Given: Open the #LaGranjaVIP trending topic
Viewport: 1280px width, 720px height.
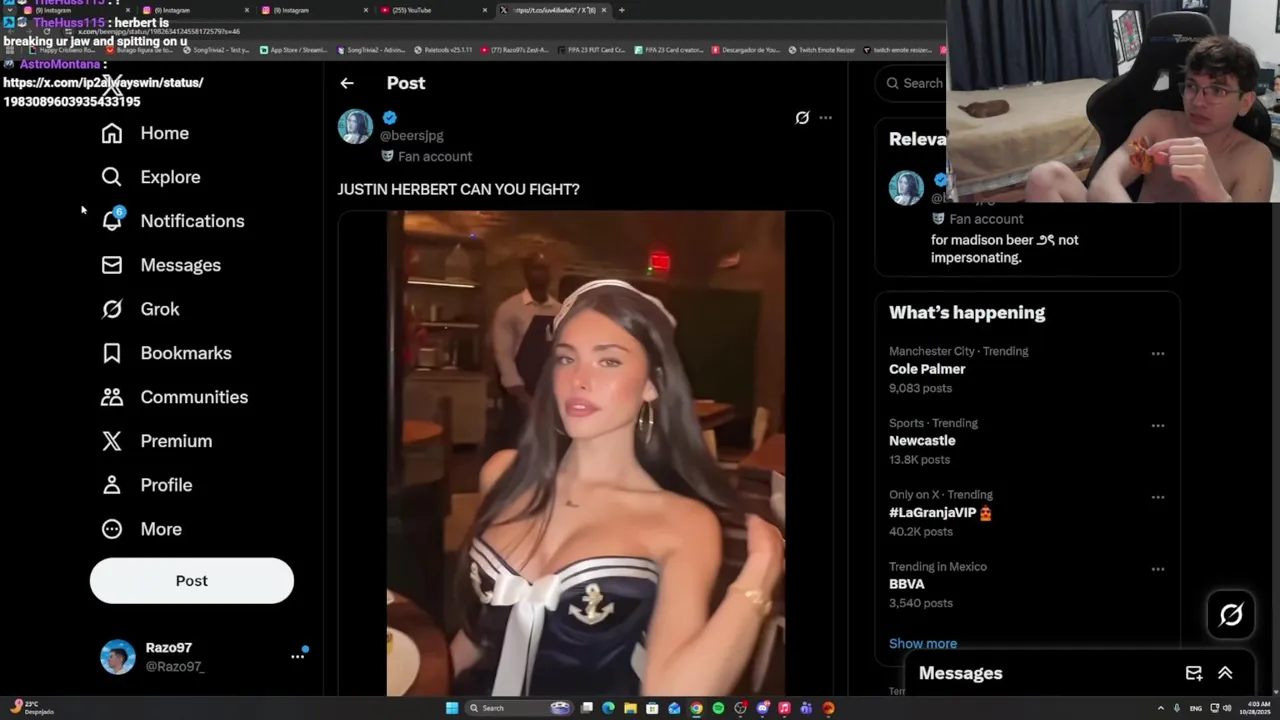Looking at the screenshot, I should 940,513.
